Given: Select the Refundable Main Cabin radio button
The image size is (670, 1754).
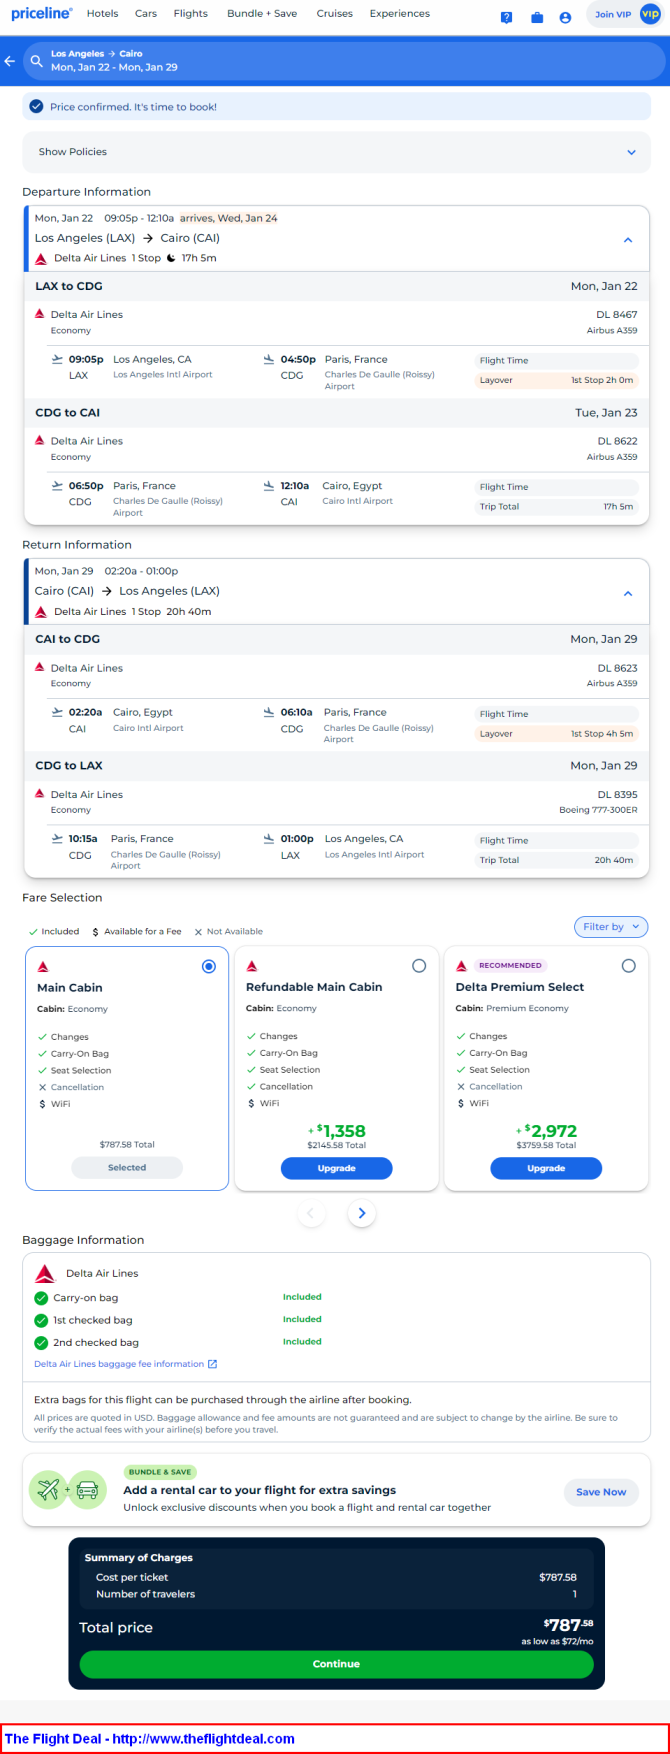Looking at the screenshot, I should (419, 966).
